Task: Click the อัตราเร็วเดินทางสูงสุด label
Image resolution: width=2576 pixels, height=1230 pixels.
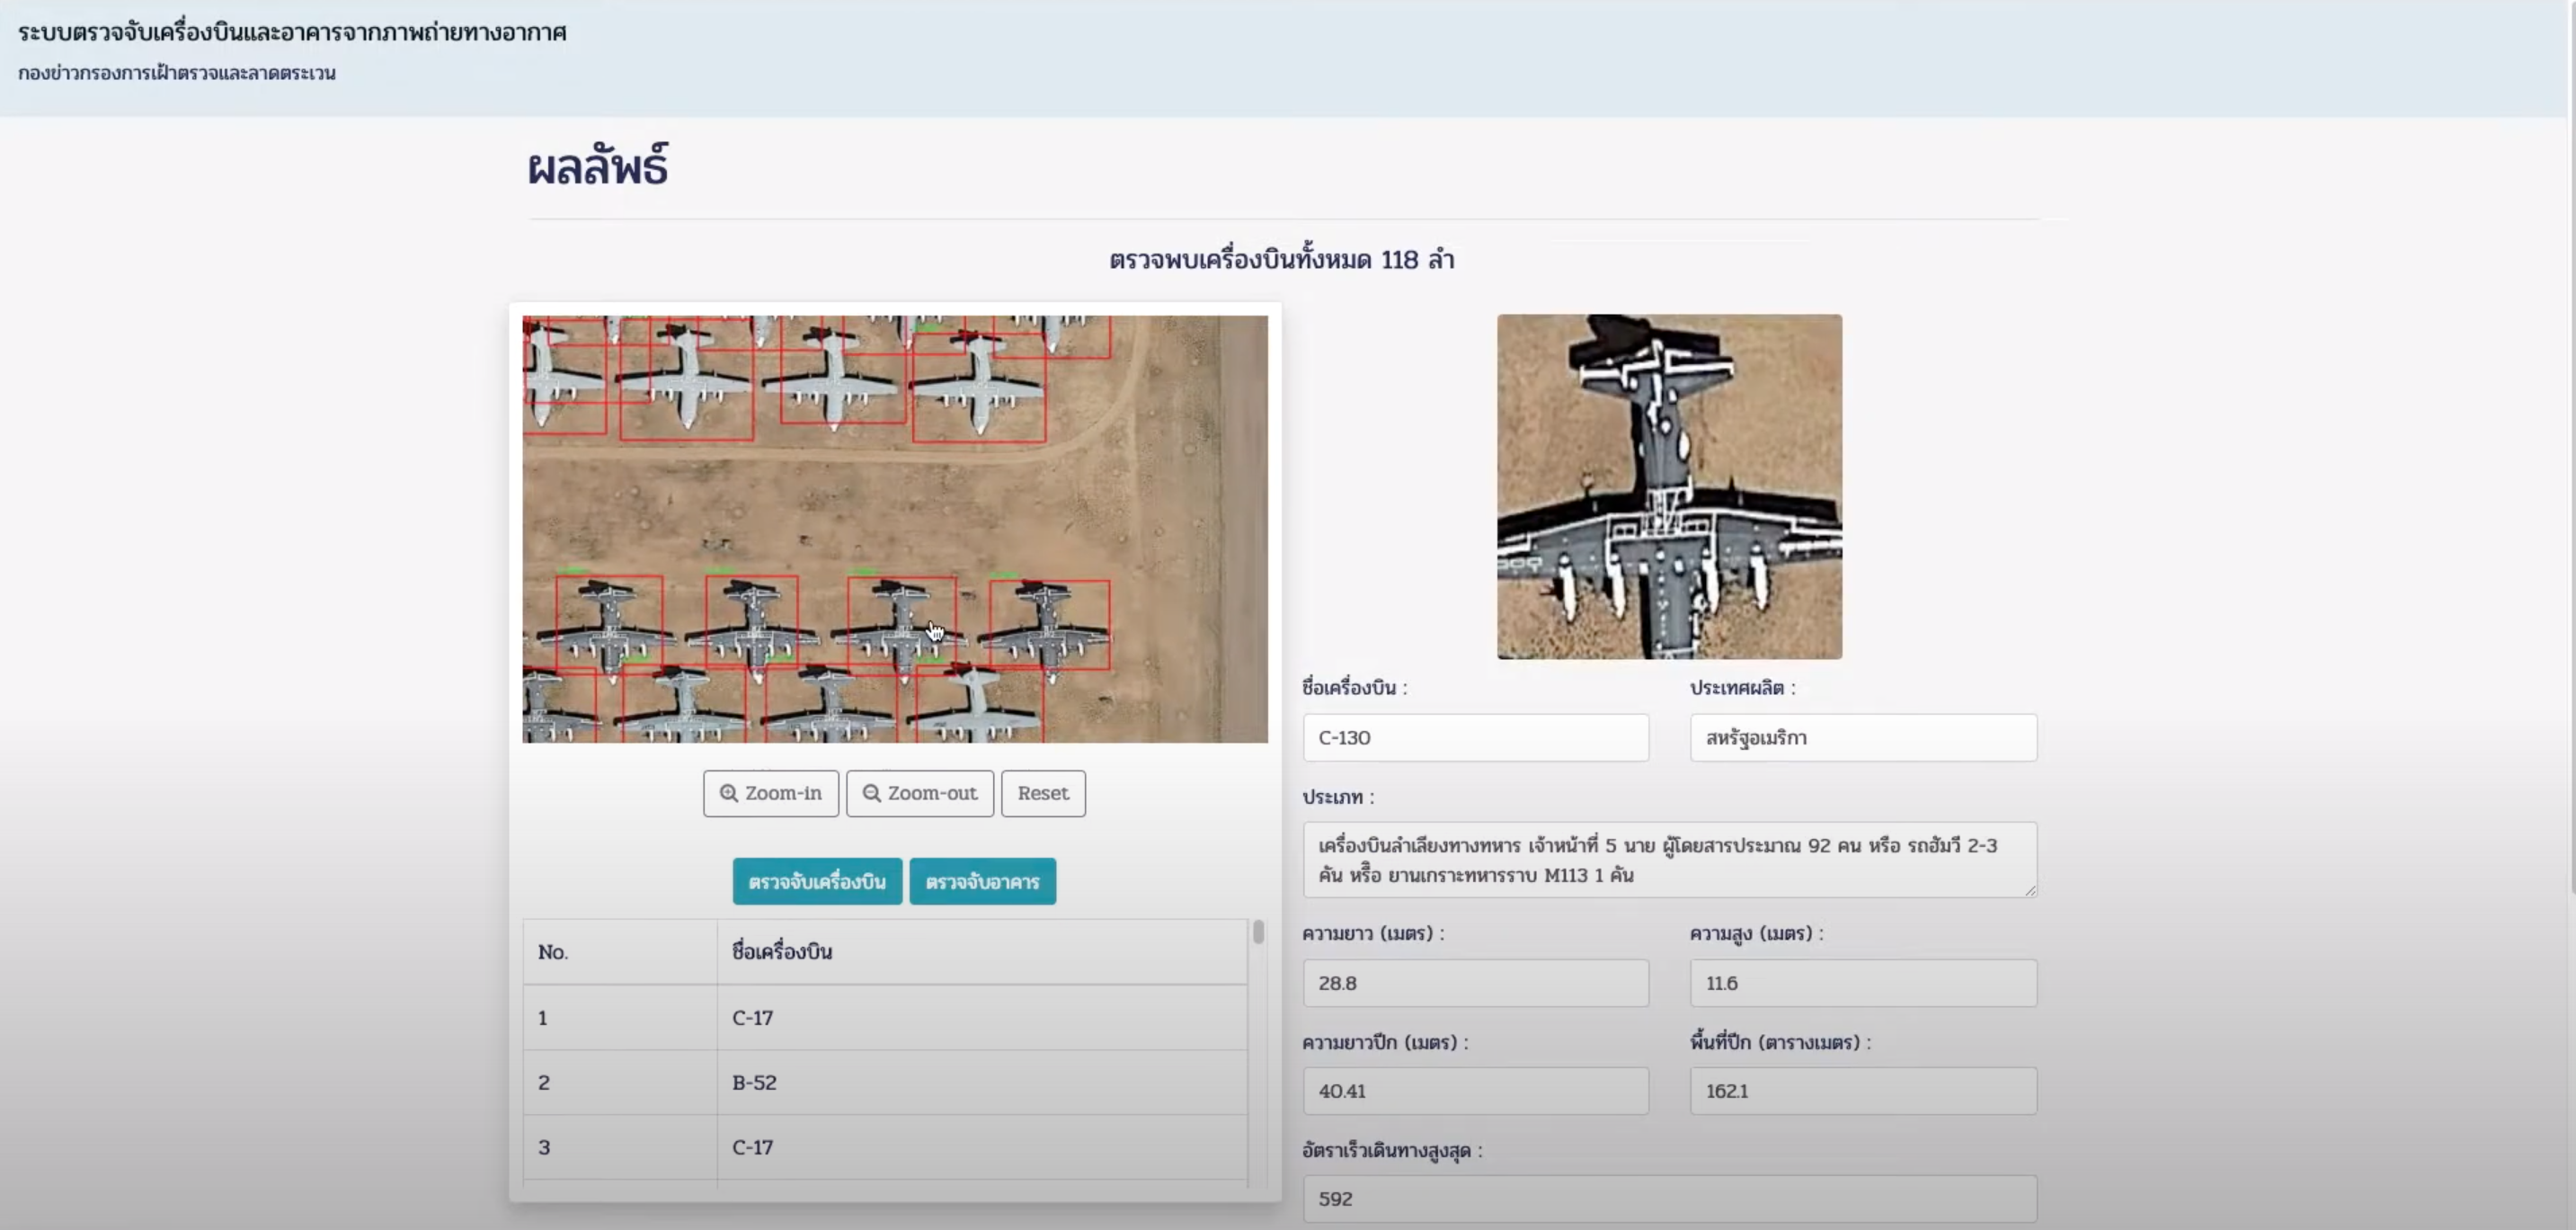Action: coord(1392,1151)
